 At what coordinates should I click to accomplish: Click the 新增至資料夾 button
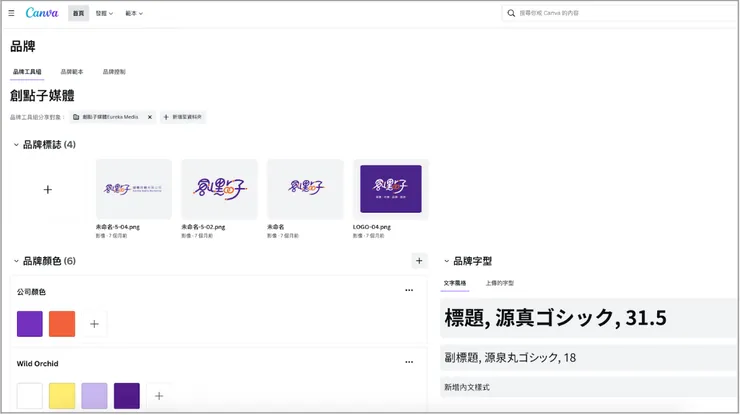tap(184, 117)
